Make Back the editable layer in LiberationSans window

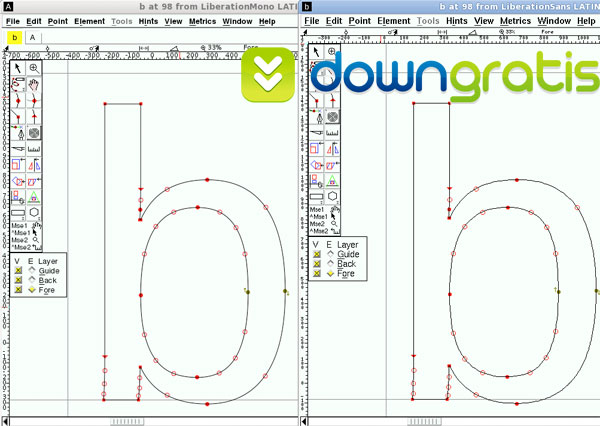click(x=331, y=263)
